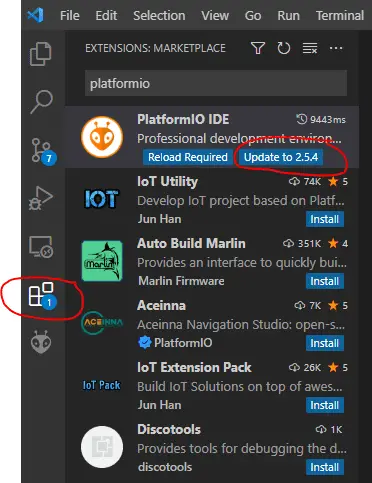This screenshot has width=372, height=483.
Task: Click the Discotools extension placeholder icon
Action: point(102,447)
